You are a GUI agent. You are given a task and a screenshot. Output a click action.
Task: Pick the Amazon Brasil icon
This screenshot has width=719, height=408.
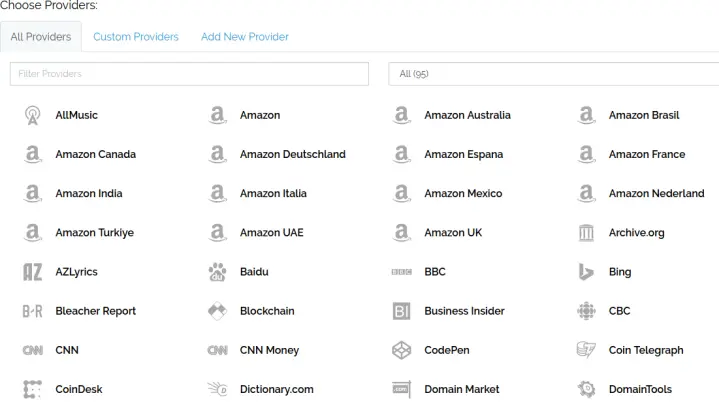pos(586,115)
